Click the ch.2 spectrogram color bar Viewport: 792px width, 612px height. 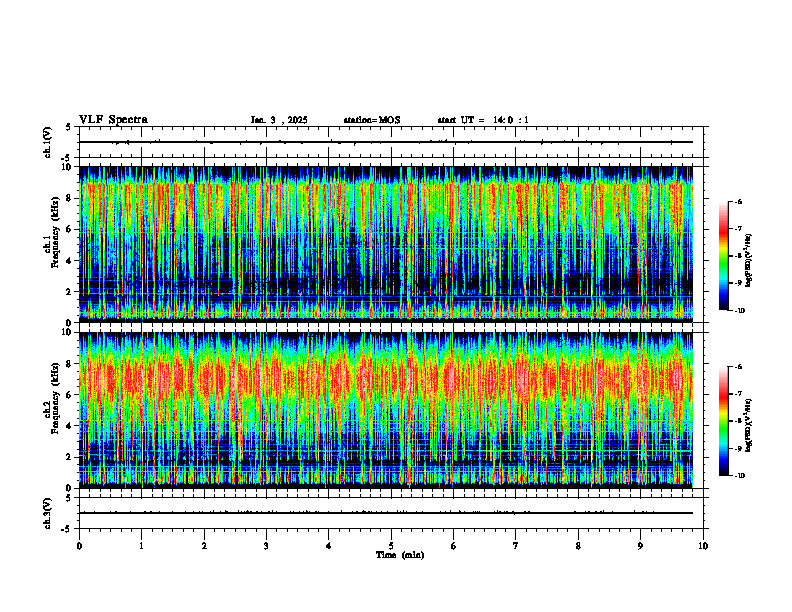click(x=723, y=421)
